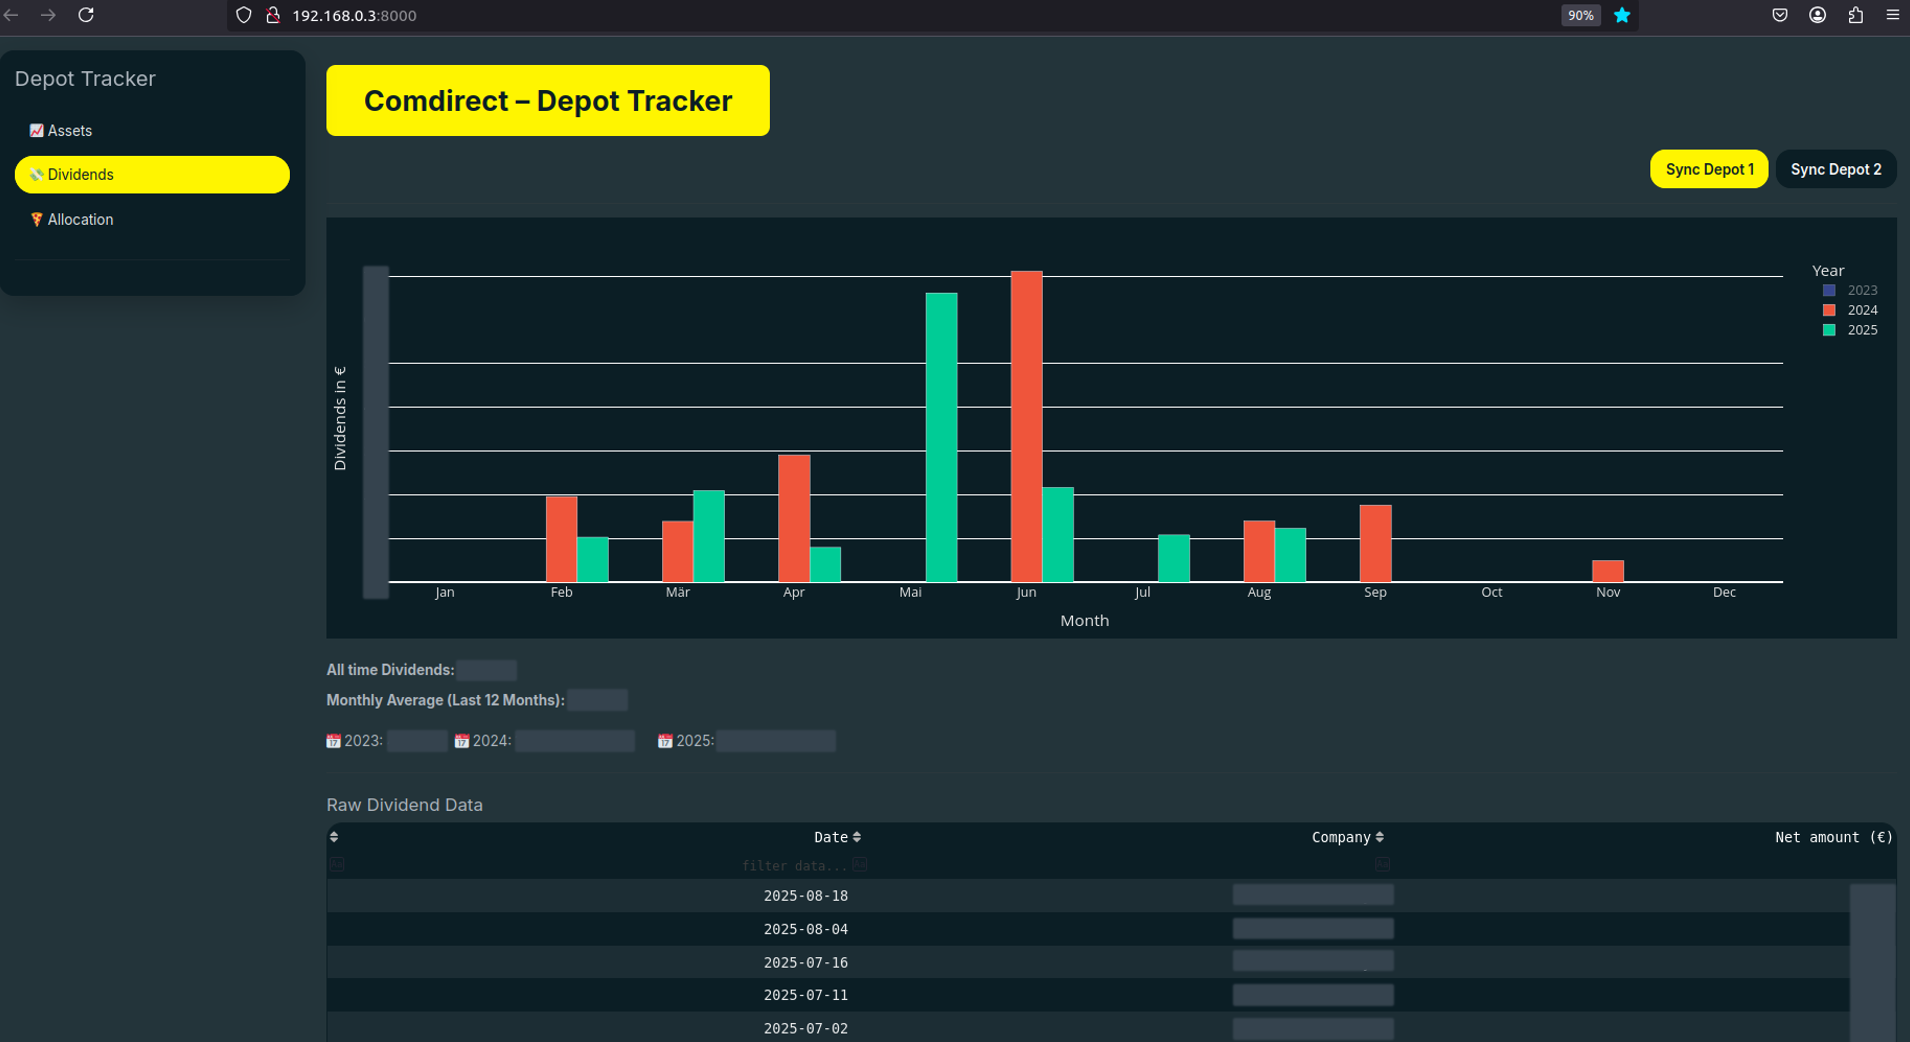
Task: Toggle case sensitivity icon in Company filter
Action: (1382, 865)
